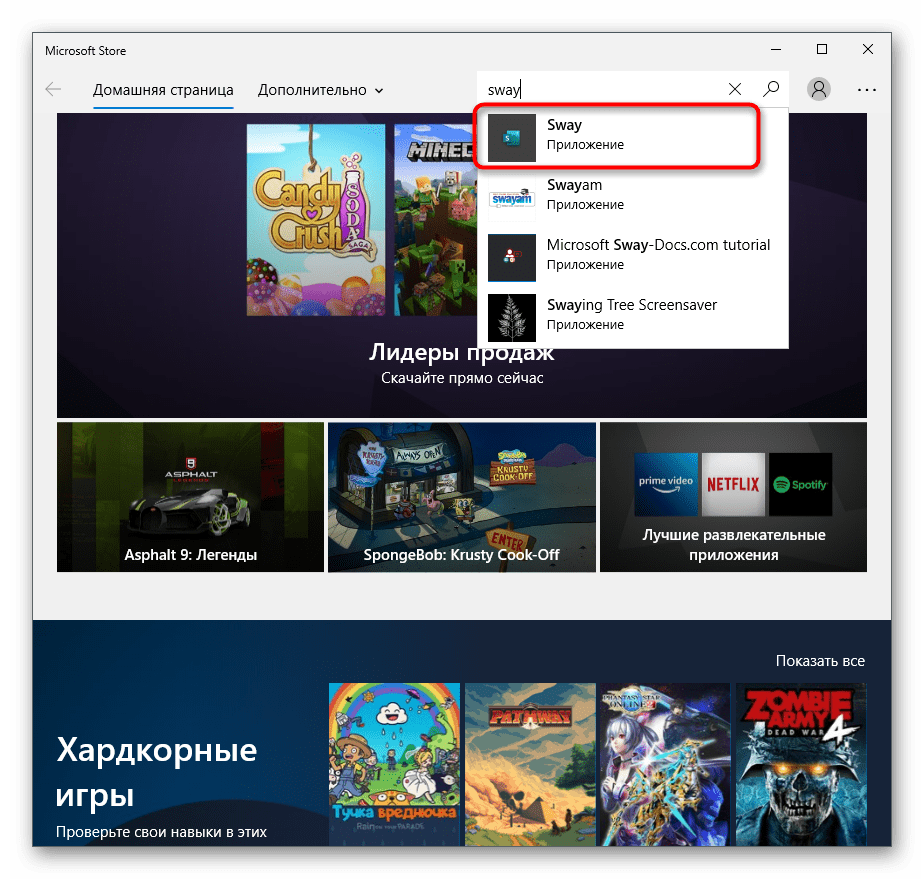
Task: Select Swaying Tree Screensaver suggestion
Action: 632,305
